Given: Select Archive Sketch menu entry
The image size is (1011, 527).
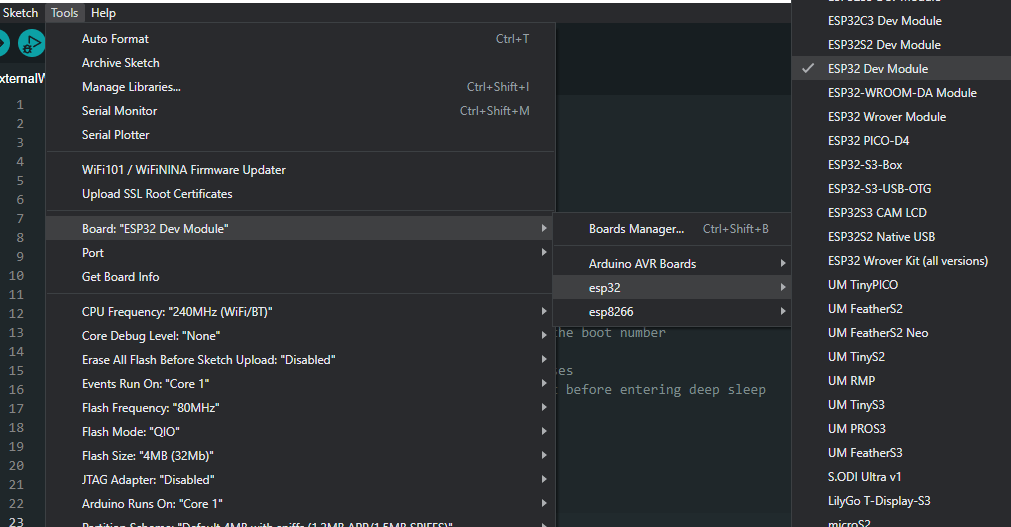Looking at the screenshot, I should tap(300, 63).
